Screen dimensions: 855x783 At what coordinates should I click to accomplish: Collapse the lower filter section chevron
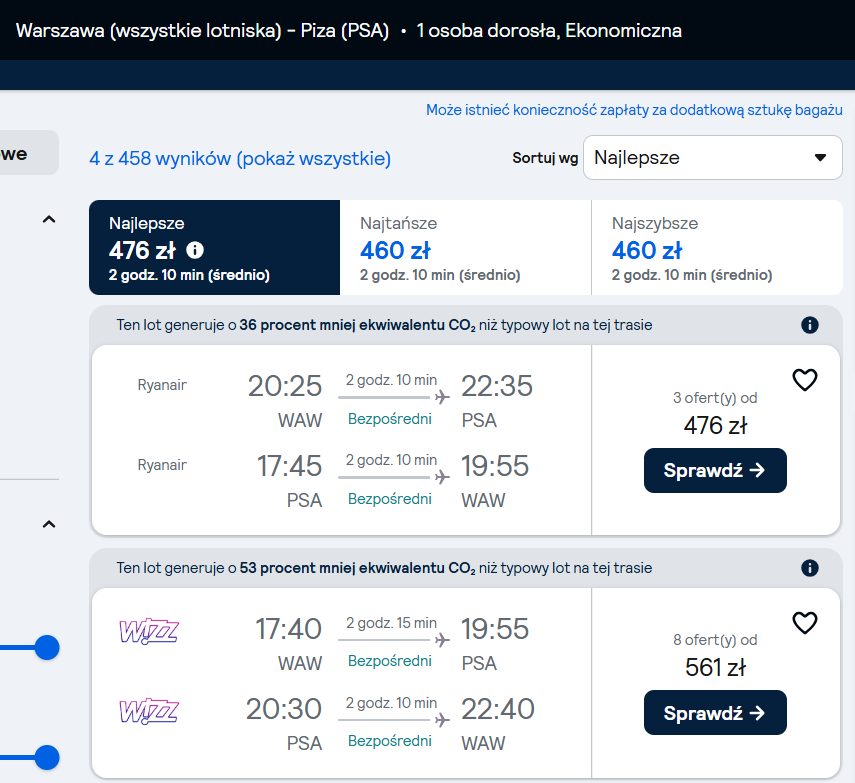coord(49,524)
